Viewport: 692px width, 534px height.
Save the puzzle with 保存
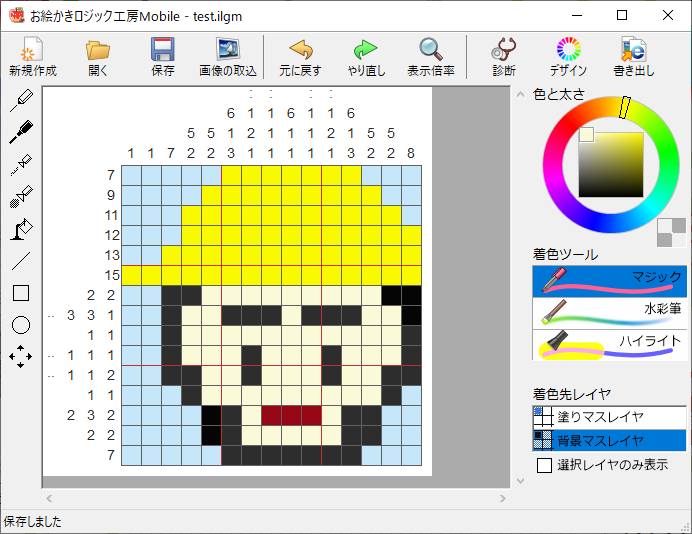pos(163,56)
